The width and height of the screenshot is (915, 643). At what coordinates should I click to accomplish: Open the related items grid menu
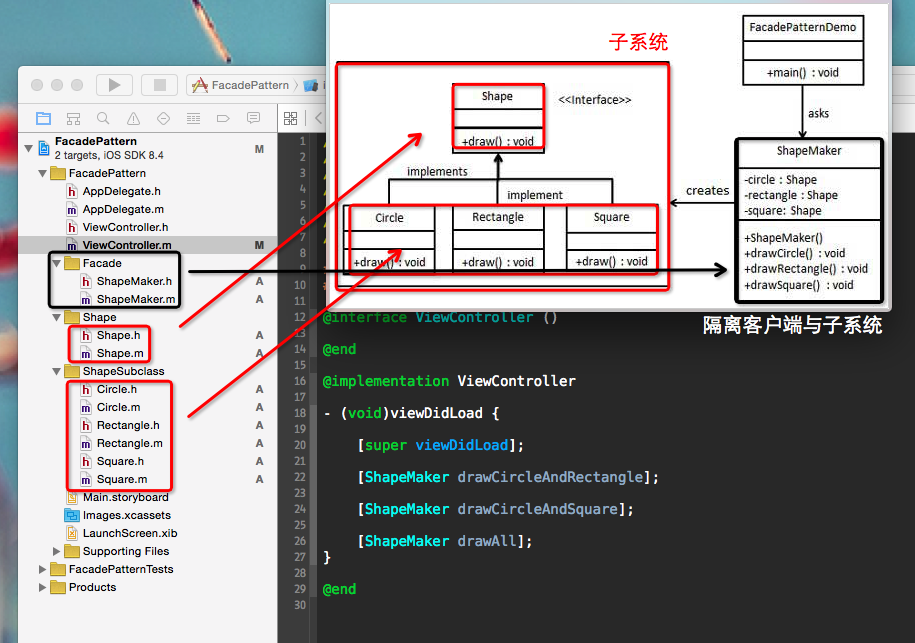291,118
